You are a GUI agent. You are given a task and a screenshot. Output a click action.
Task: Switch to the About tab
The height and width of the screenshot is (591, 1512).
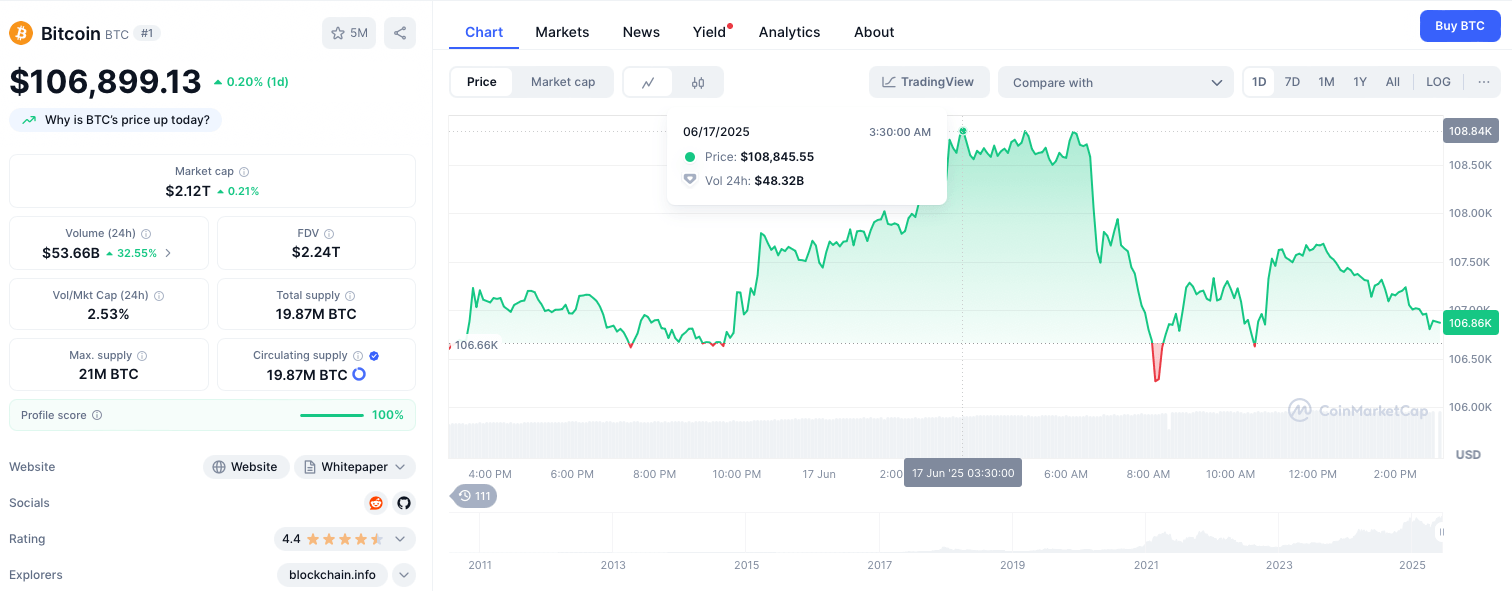tap(874, 32)
